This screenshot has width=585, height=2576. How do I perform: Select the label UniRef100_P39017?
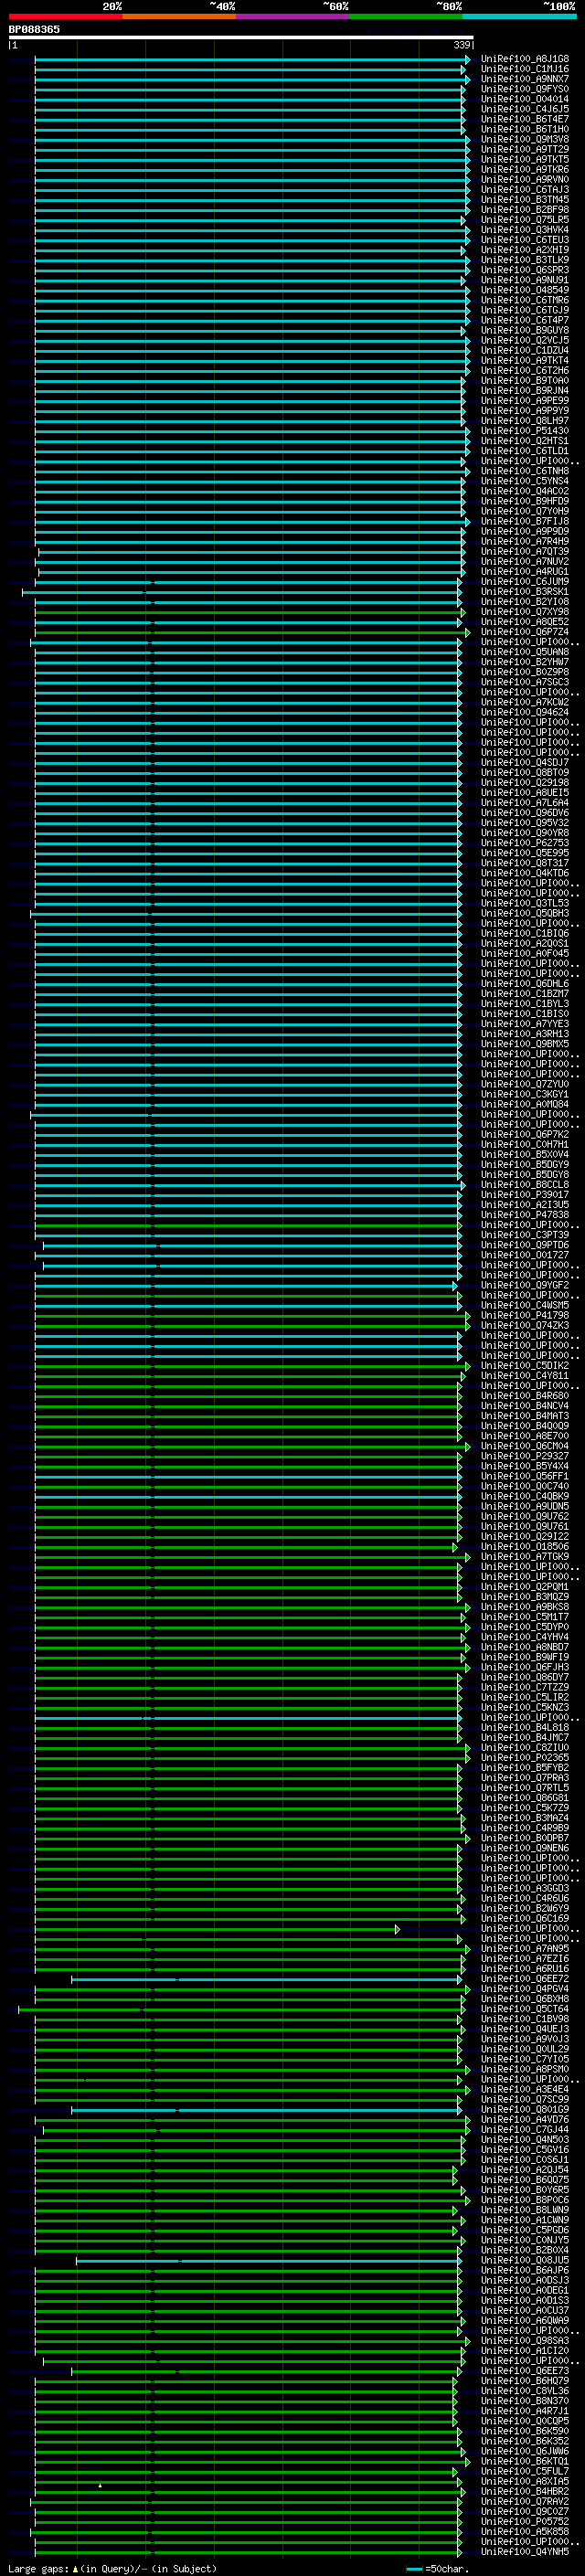coord(525,1195)
